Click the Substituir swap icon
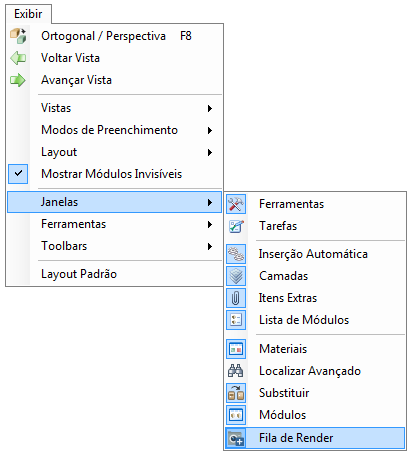 (x=236, y=393)
